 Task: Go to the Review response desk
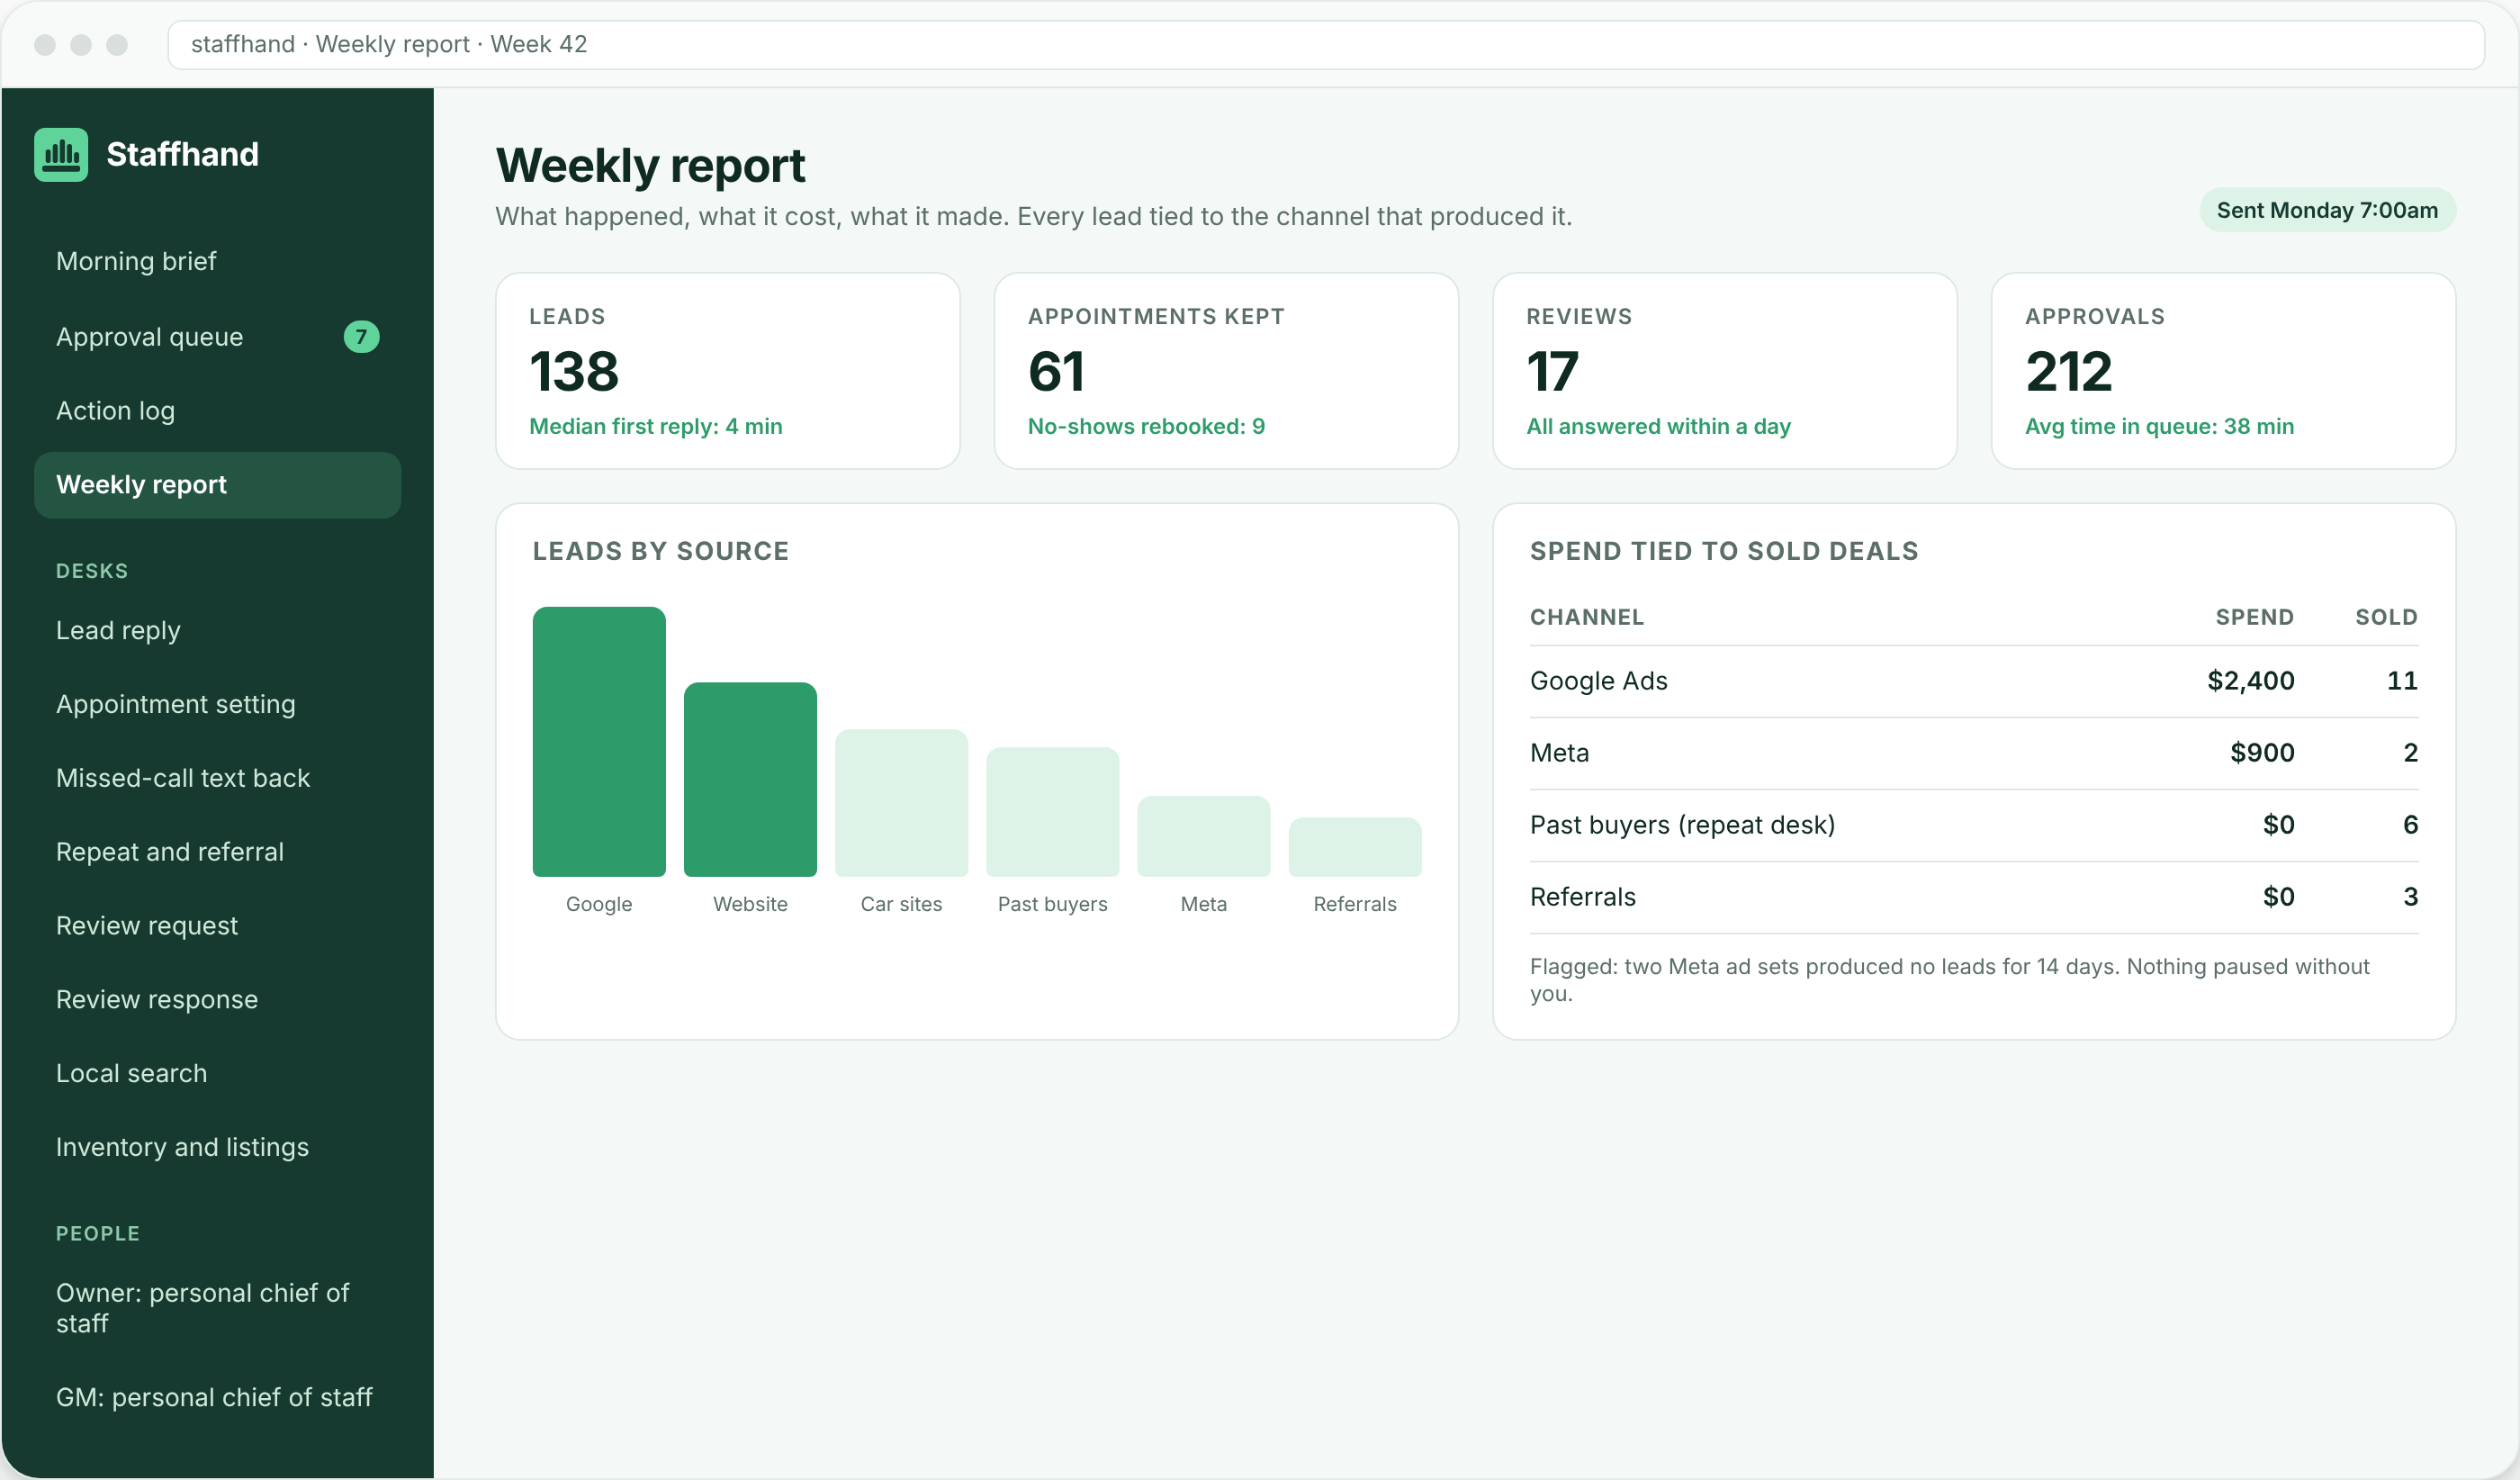pyautogui.click(x=217, y=1000)
